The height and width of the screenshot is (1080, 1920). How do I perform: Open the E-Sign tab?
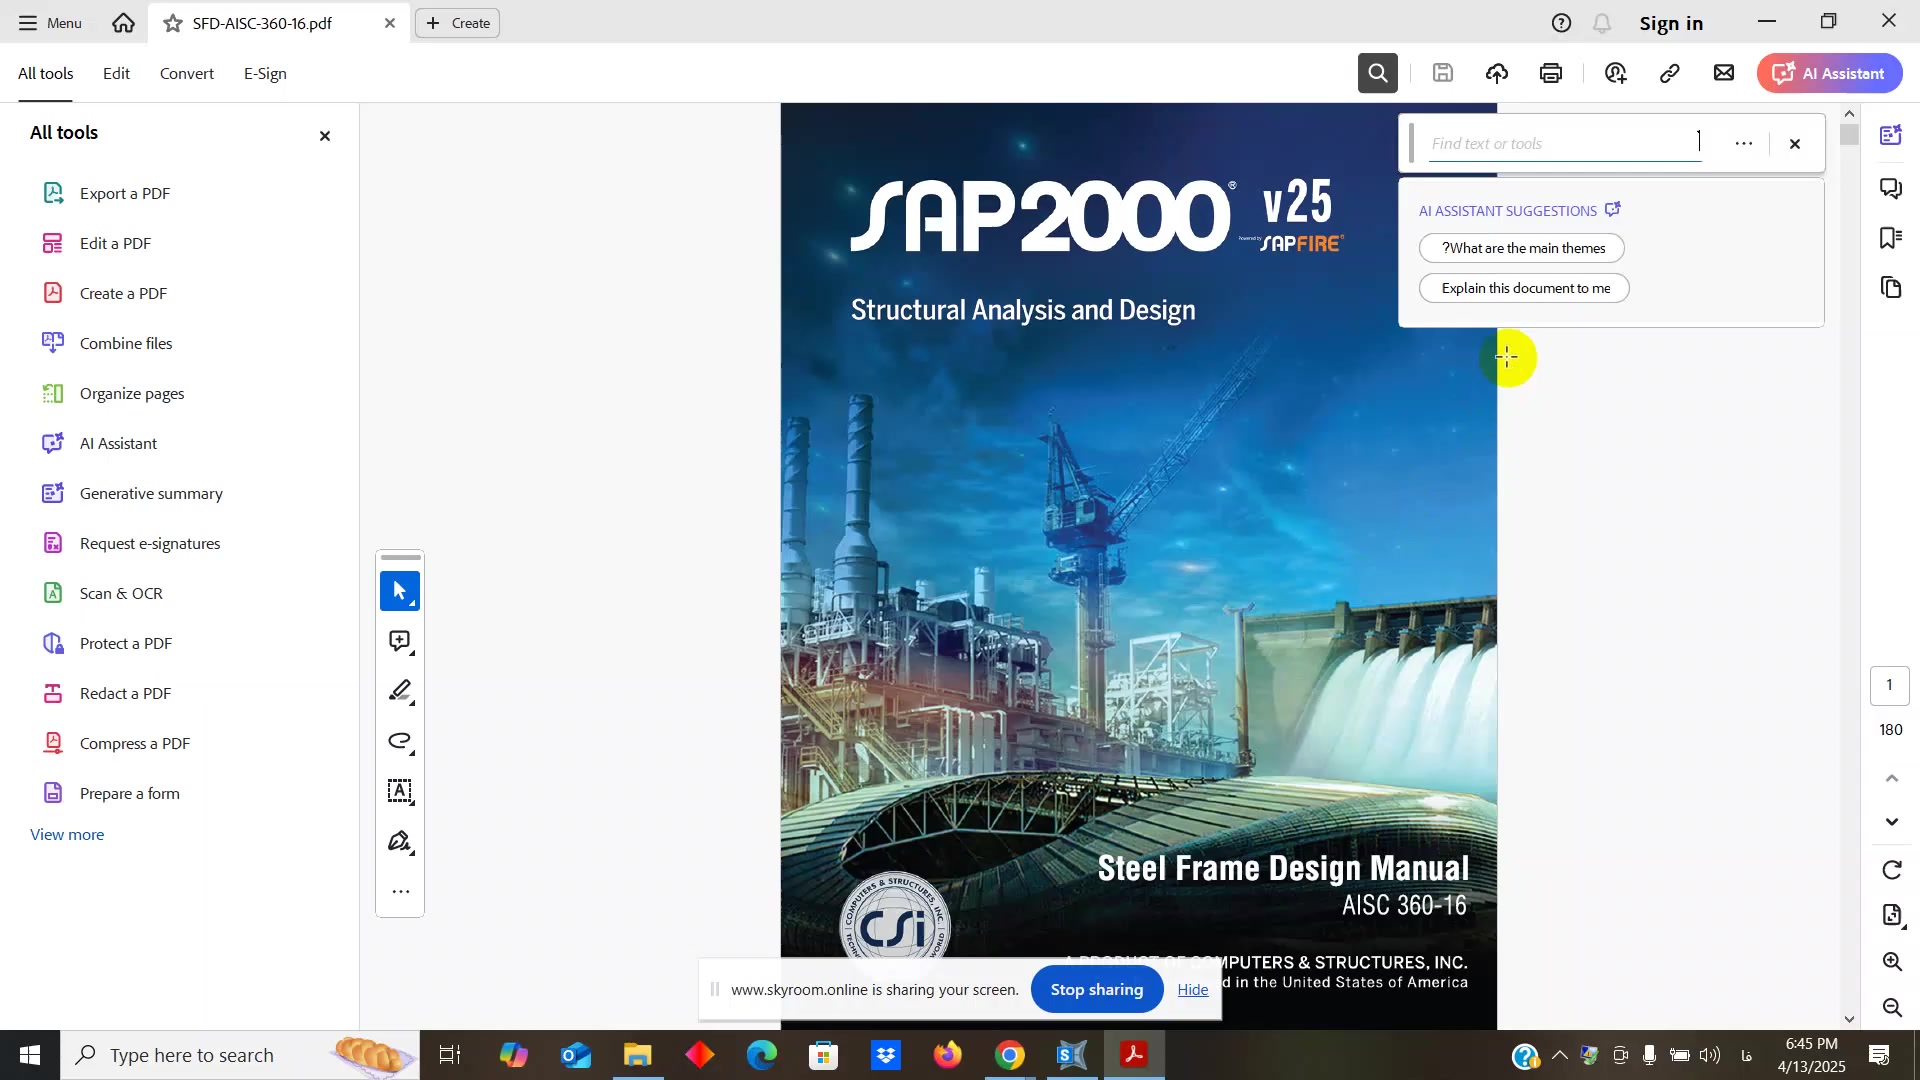tap(265, 74)
